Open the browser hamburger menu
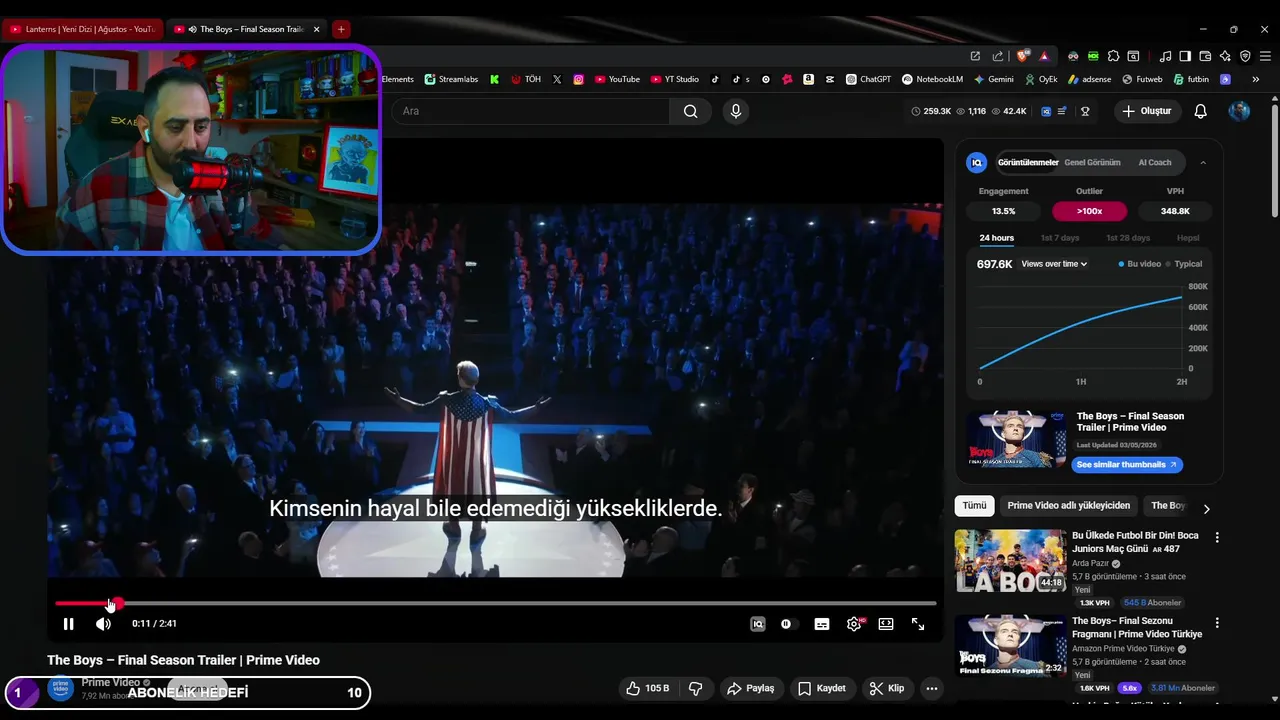Screen dimensions: 1280x720 tap(1265, 56)
